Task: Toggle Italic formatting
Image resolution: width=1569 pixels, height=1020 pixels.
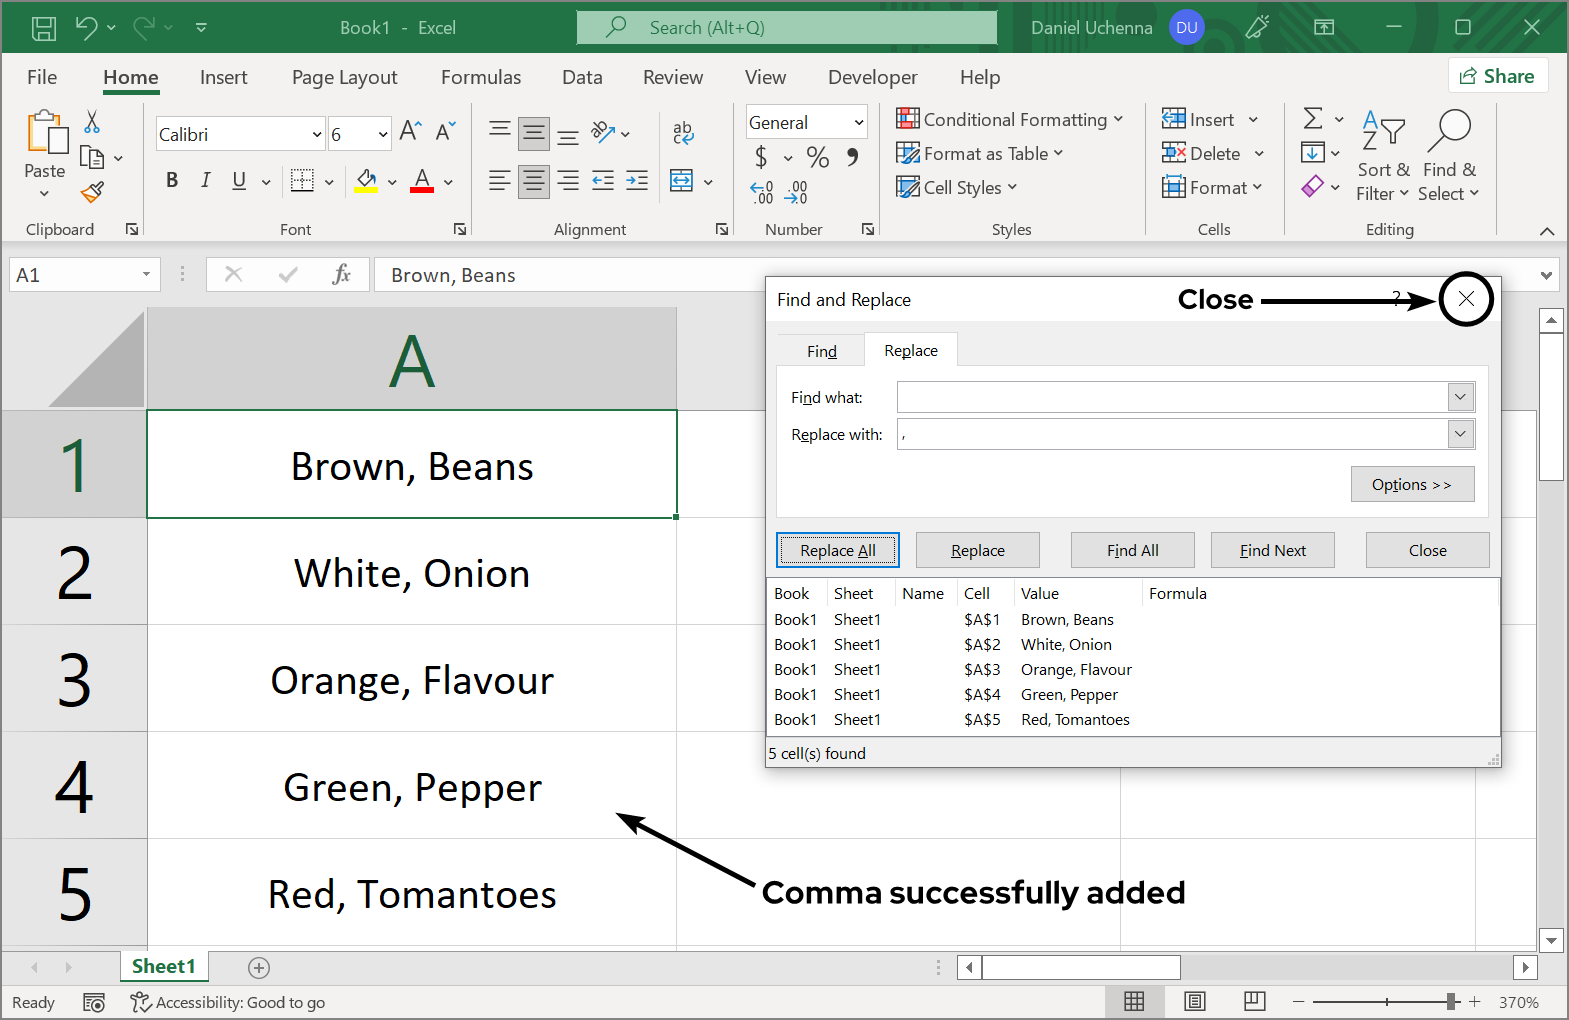Action: tap(205, 180)
